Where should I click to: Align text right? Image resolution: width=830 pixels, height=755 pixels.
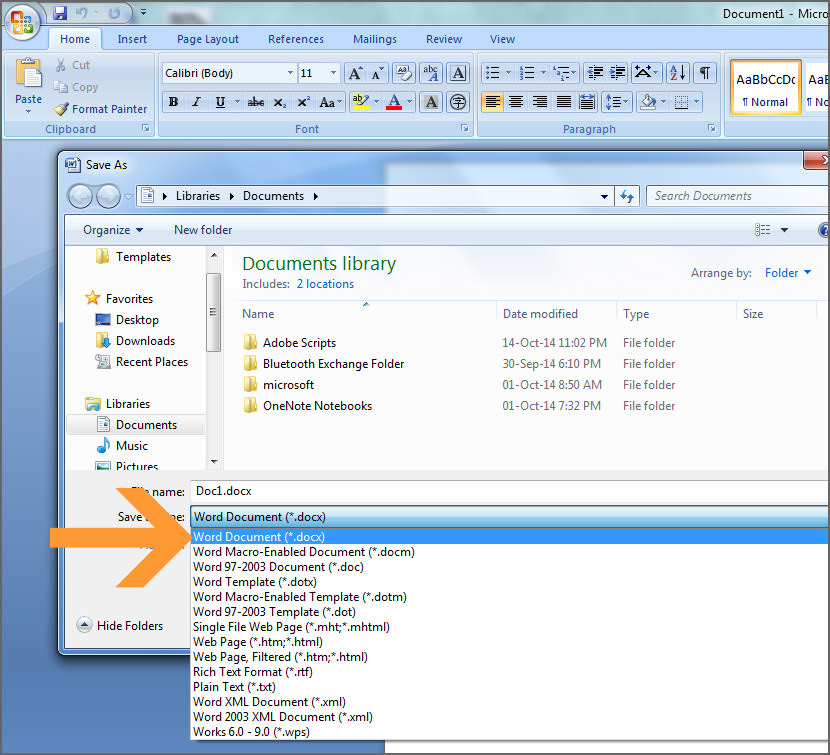539,102
